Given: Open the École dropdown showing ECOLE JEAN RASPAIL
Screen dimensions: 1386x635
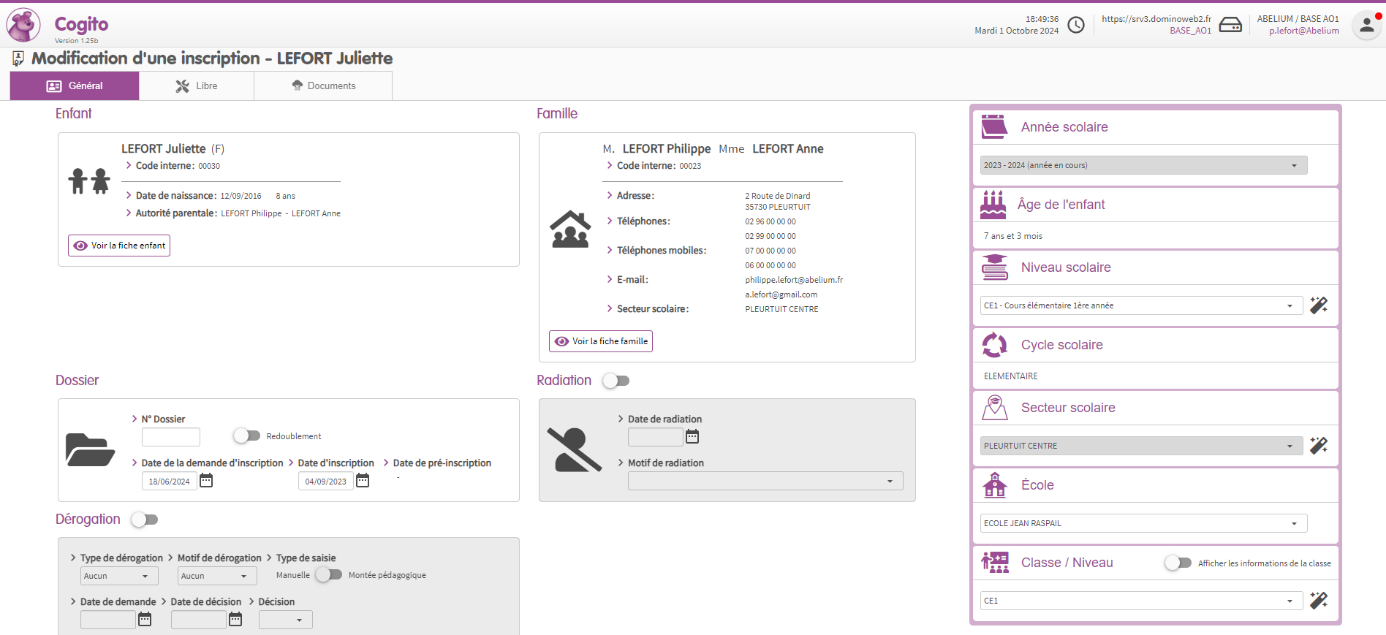Looking at the screenshot, I should (1143, 523).
